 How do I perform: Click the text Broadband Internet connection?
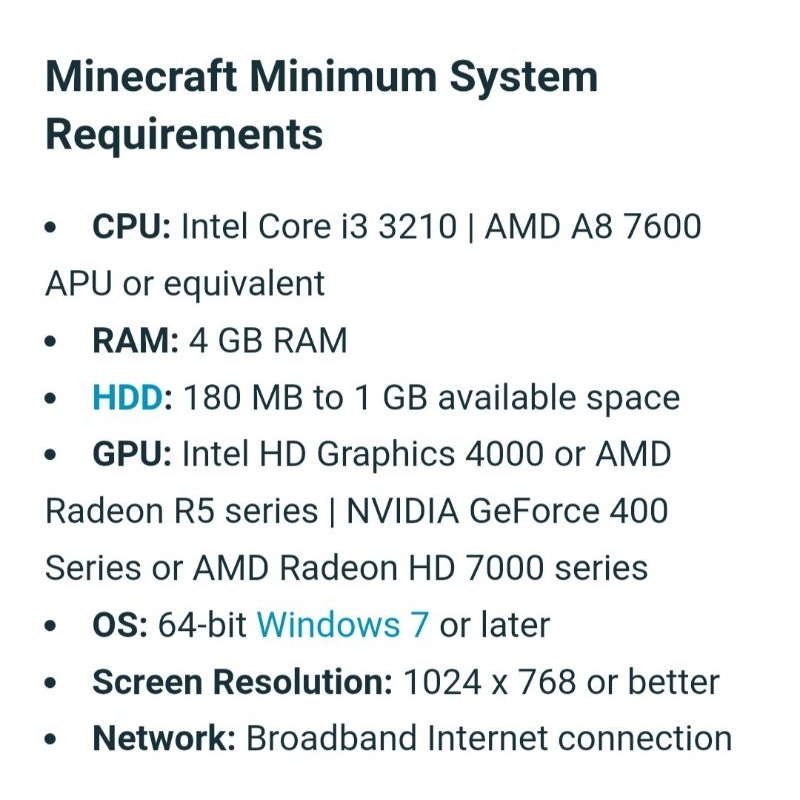click(489, 738)
